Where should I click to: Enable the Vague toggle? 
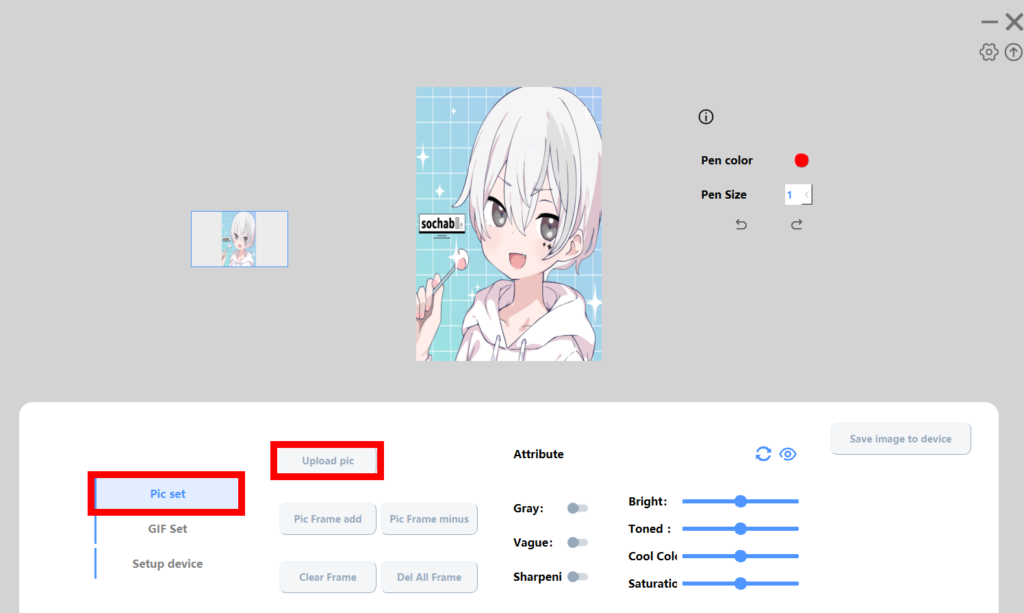pos(577,541)
